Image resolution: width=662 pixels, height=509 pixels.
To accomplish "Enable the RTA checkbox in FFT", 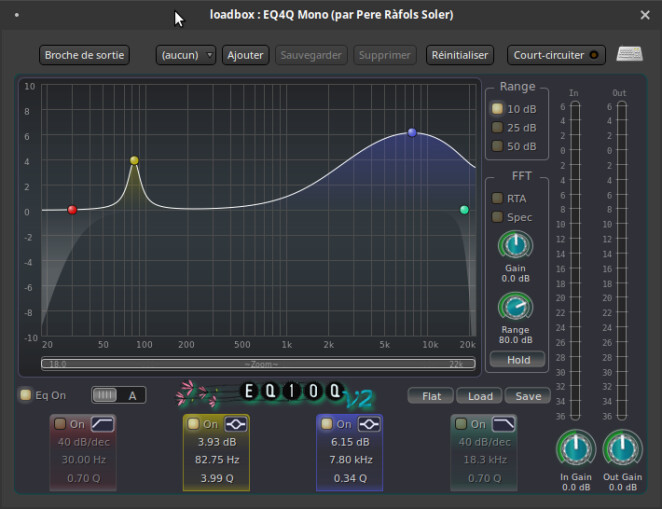I will [497, 198].
